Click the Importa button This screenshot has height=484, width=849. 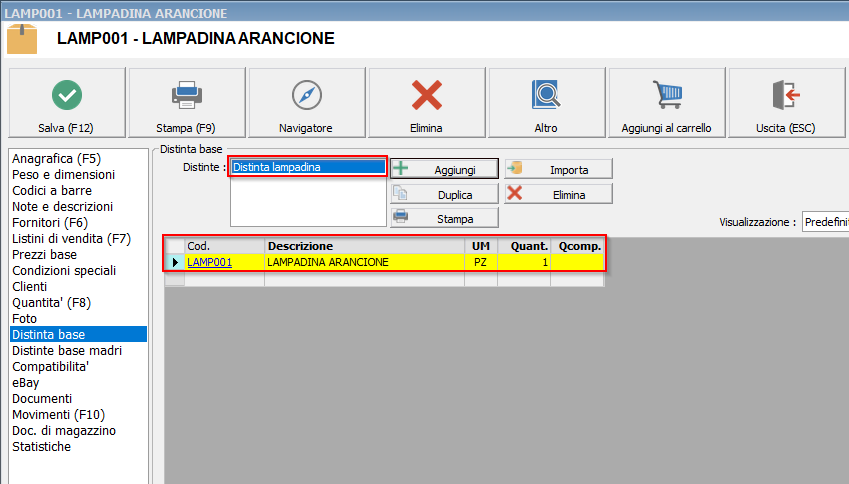[558, 169]
